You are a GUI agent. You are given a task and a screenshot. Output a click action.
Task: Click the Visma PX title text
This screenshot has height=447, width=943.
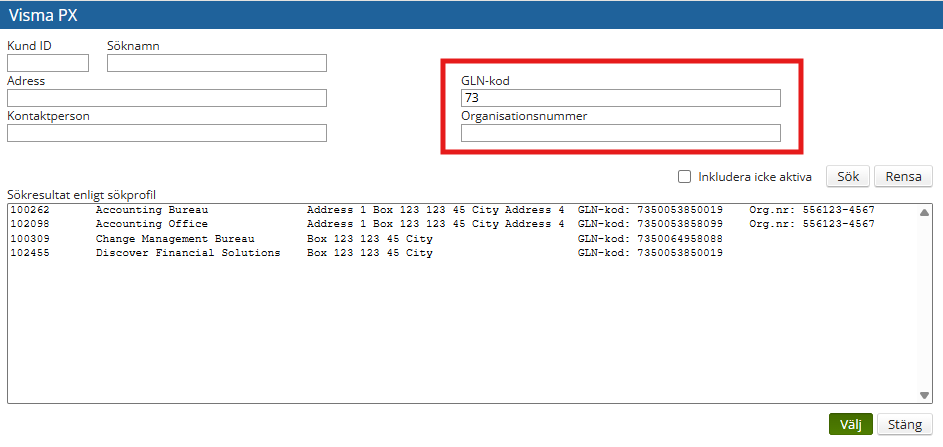click(x=43, y=15)
